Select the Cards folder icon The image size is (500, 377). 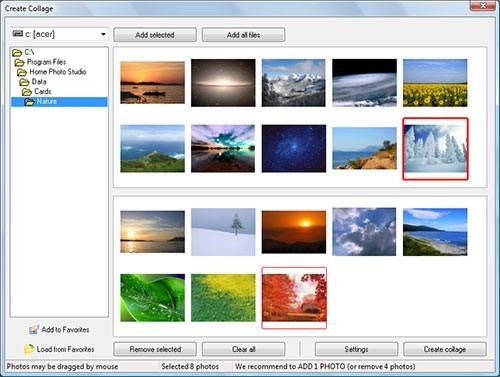[27, 92]
